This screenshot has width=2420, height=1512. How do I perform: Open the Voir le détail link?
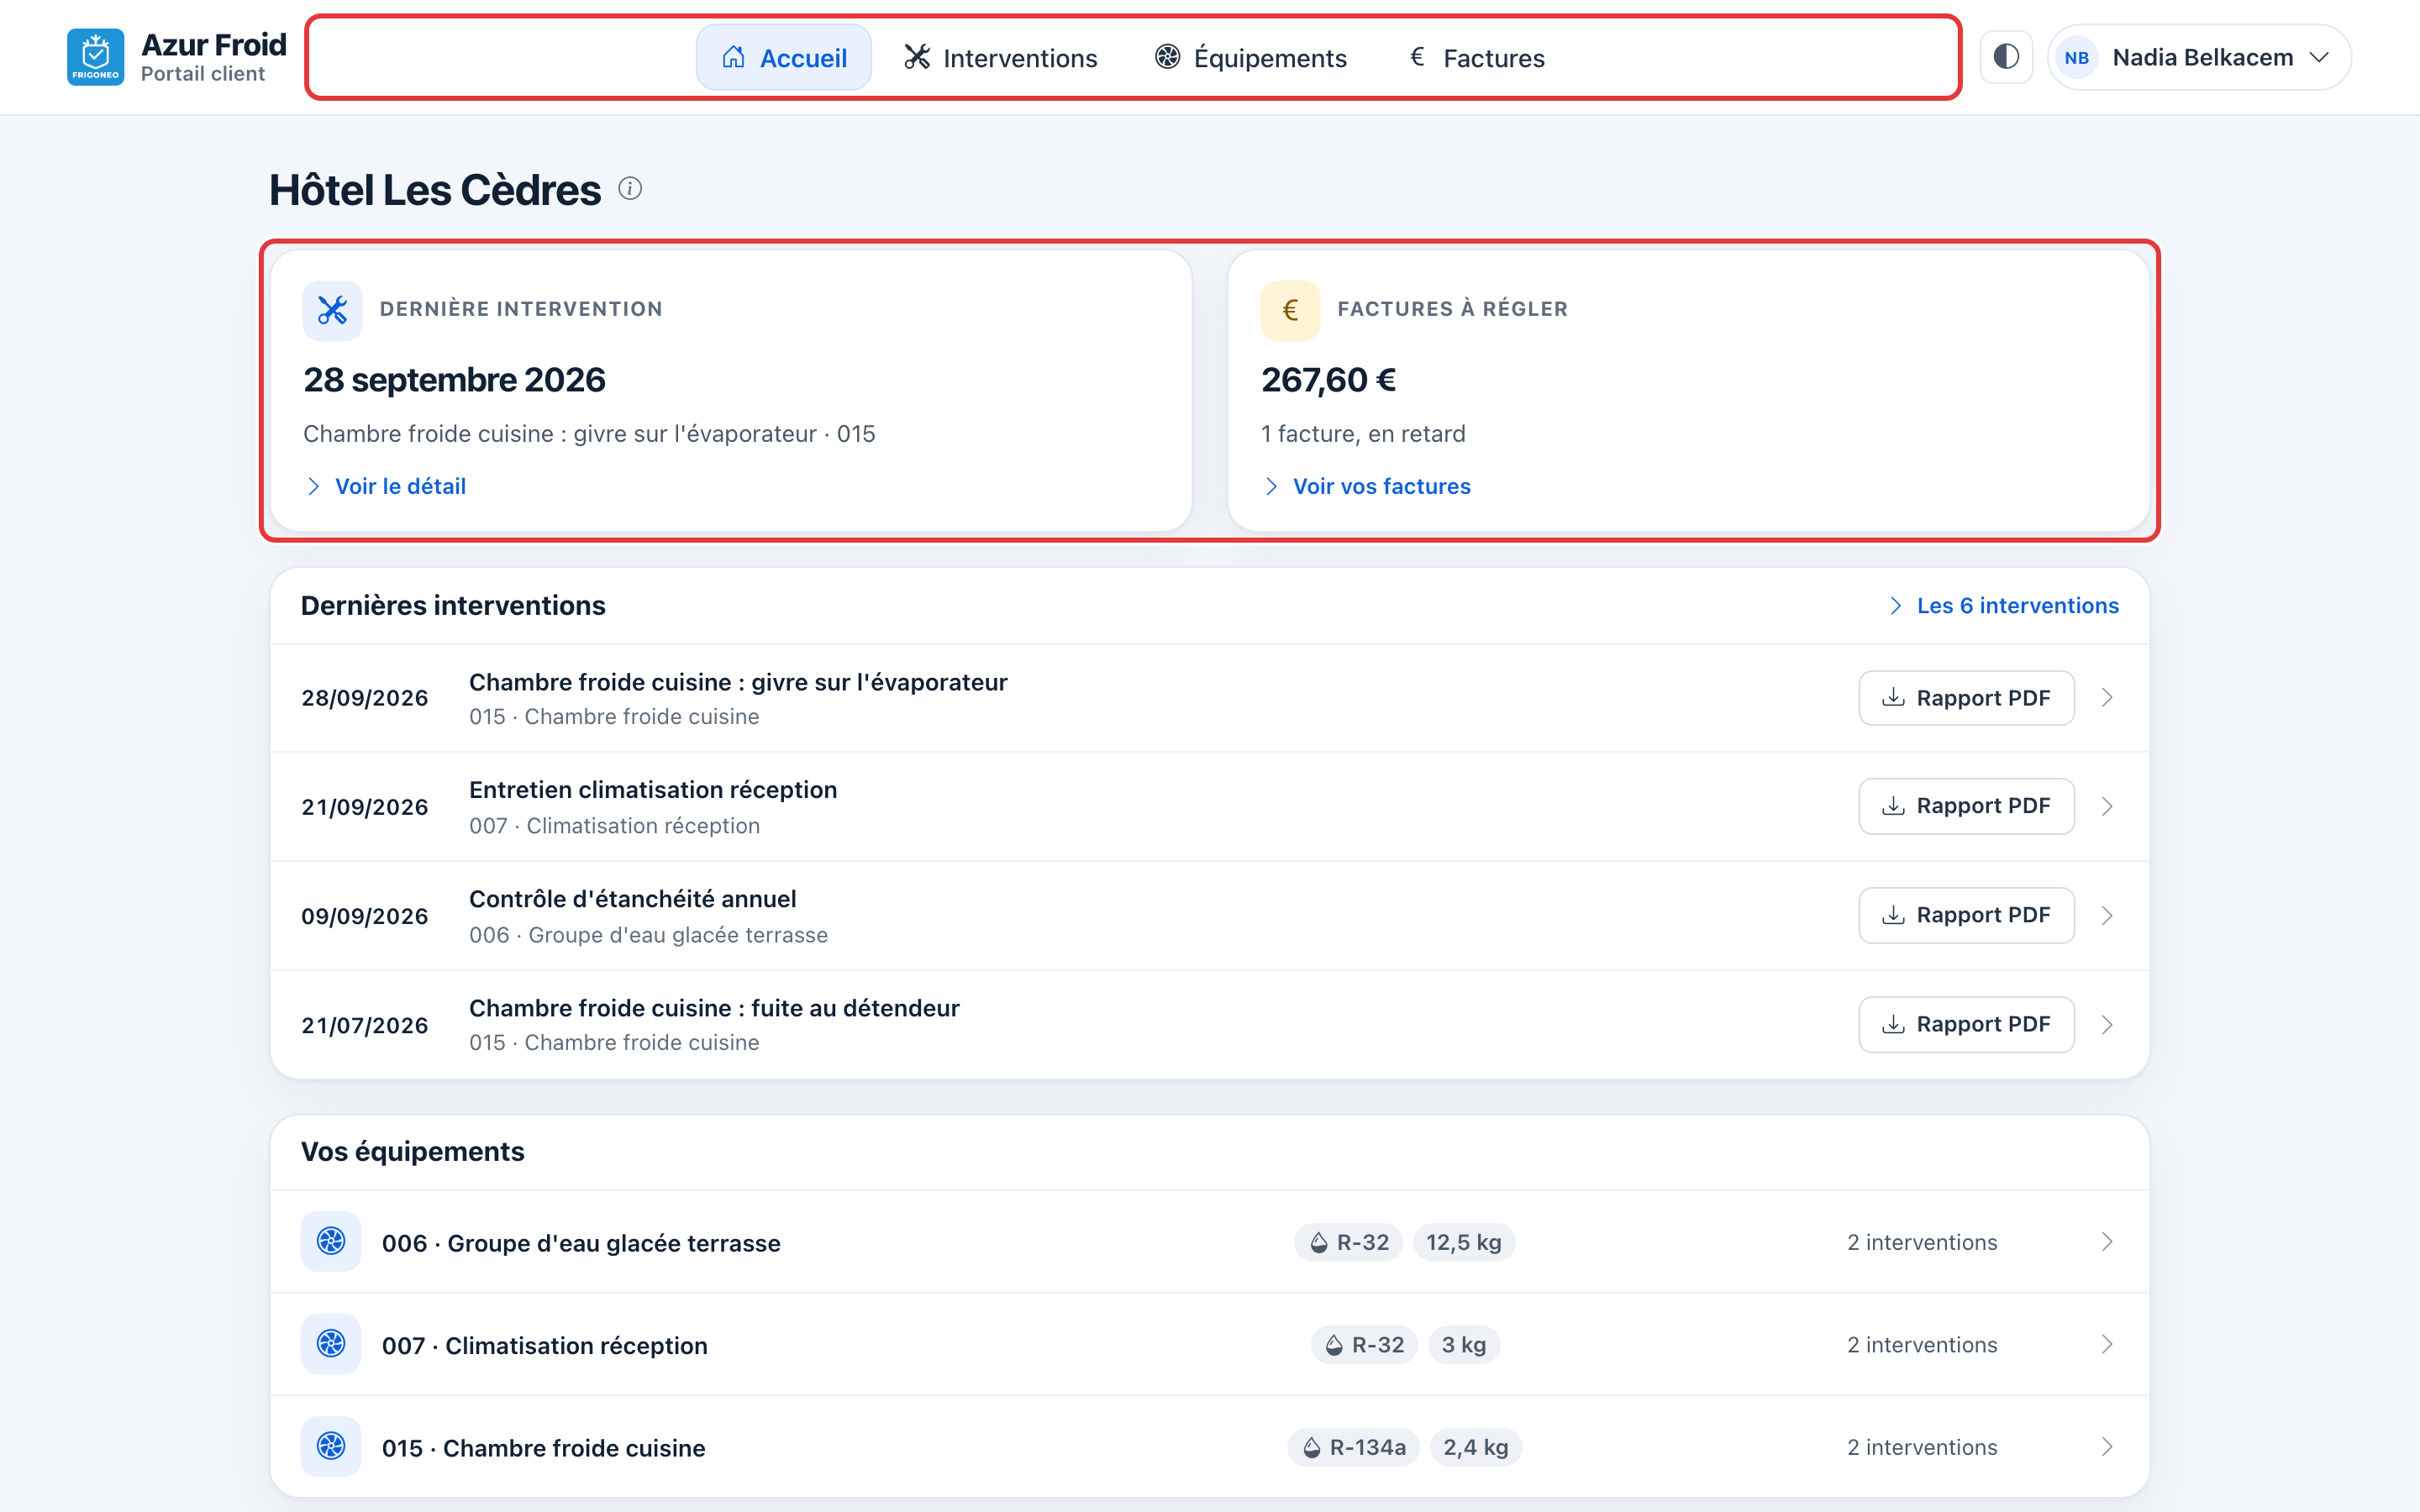[386, 486]
